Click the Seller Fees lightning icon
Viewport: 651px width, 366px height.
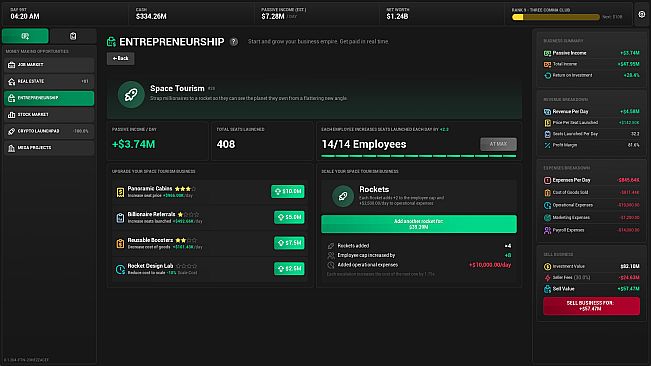(x=547, y=278)
